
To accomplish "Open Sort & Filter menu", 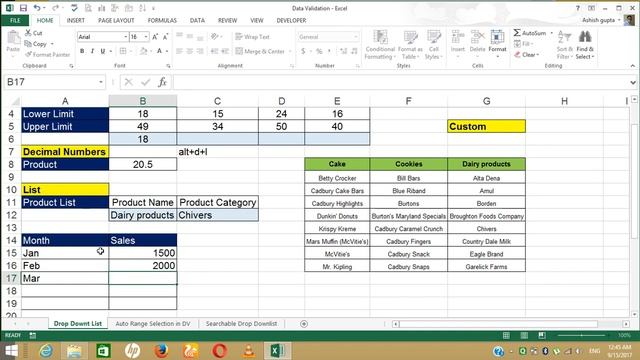I will [x=565, y=45].
